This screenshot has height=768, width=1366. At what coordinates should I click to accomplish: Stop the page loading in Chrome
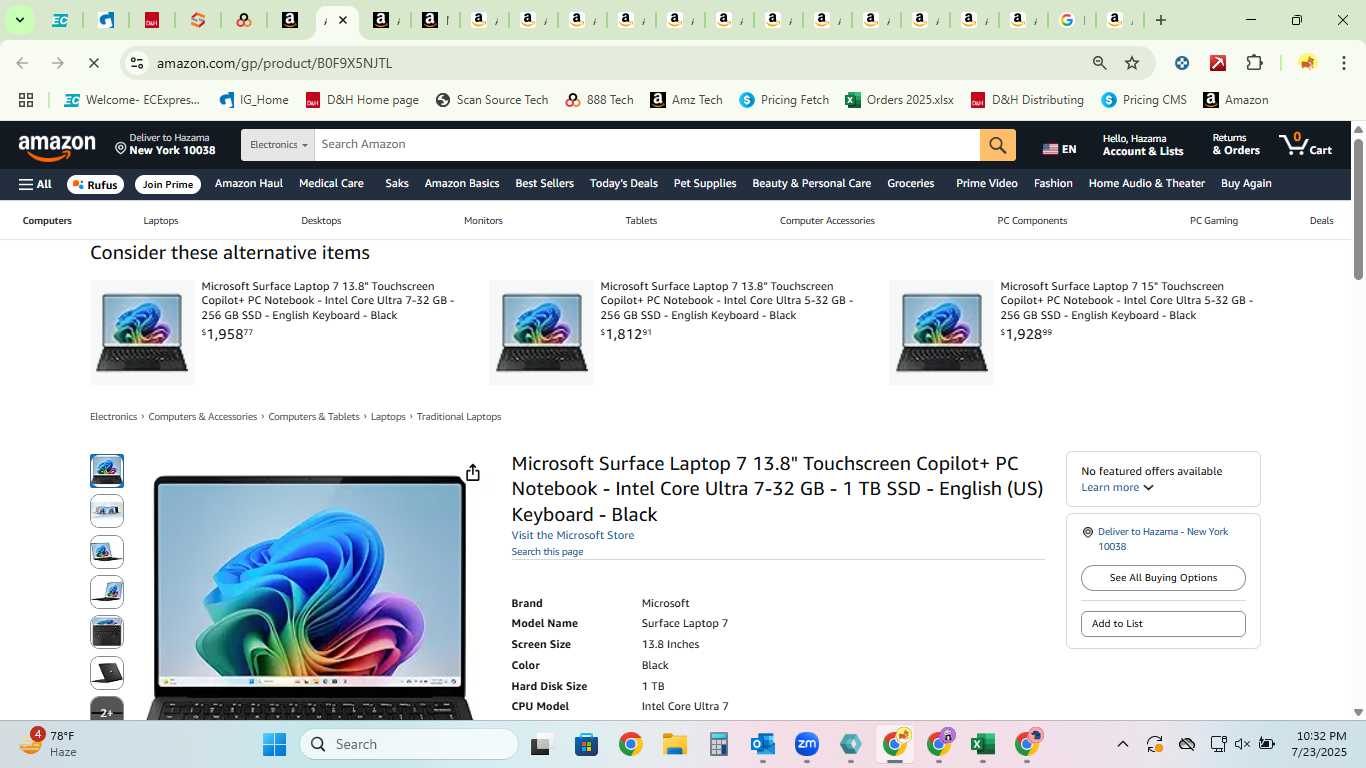pyautogui.click(x=93, y=63)
